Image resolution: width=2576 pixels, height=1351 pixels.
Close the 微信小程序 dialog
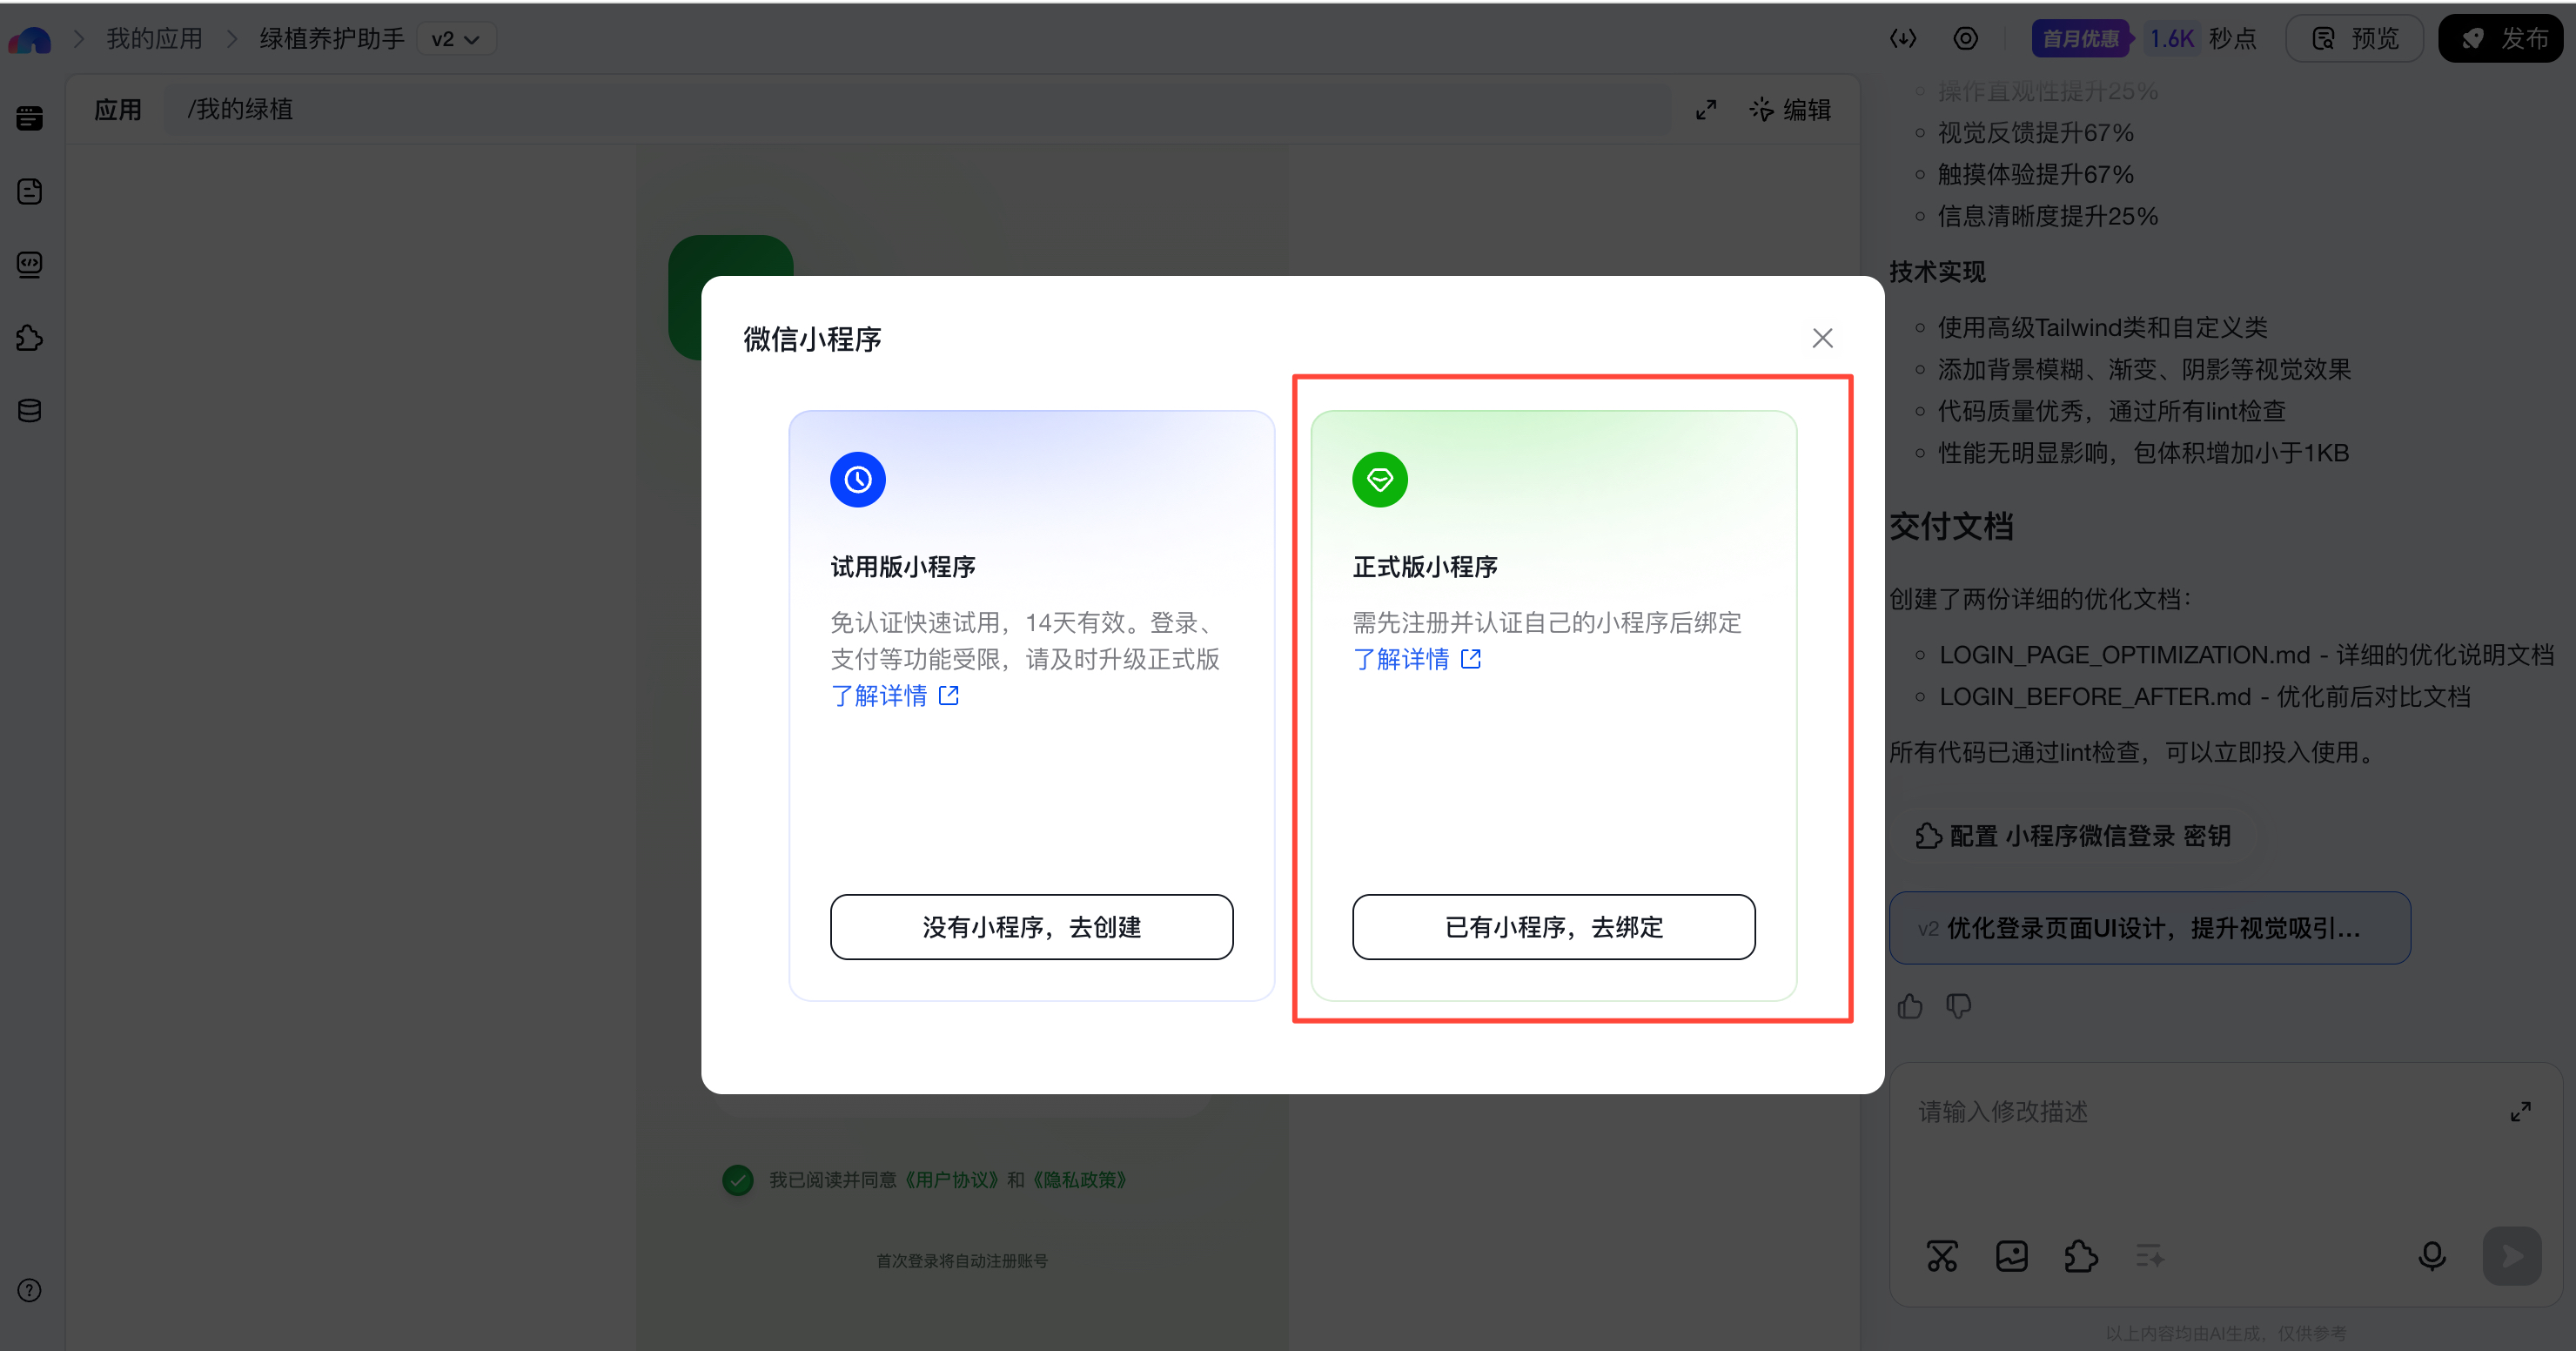[x=1822, y=338]
